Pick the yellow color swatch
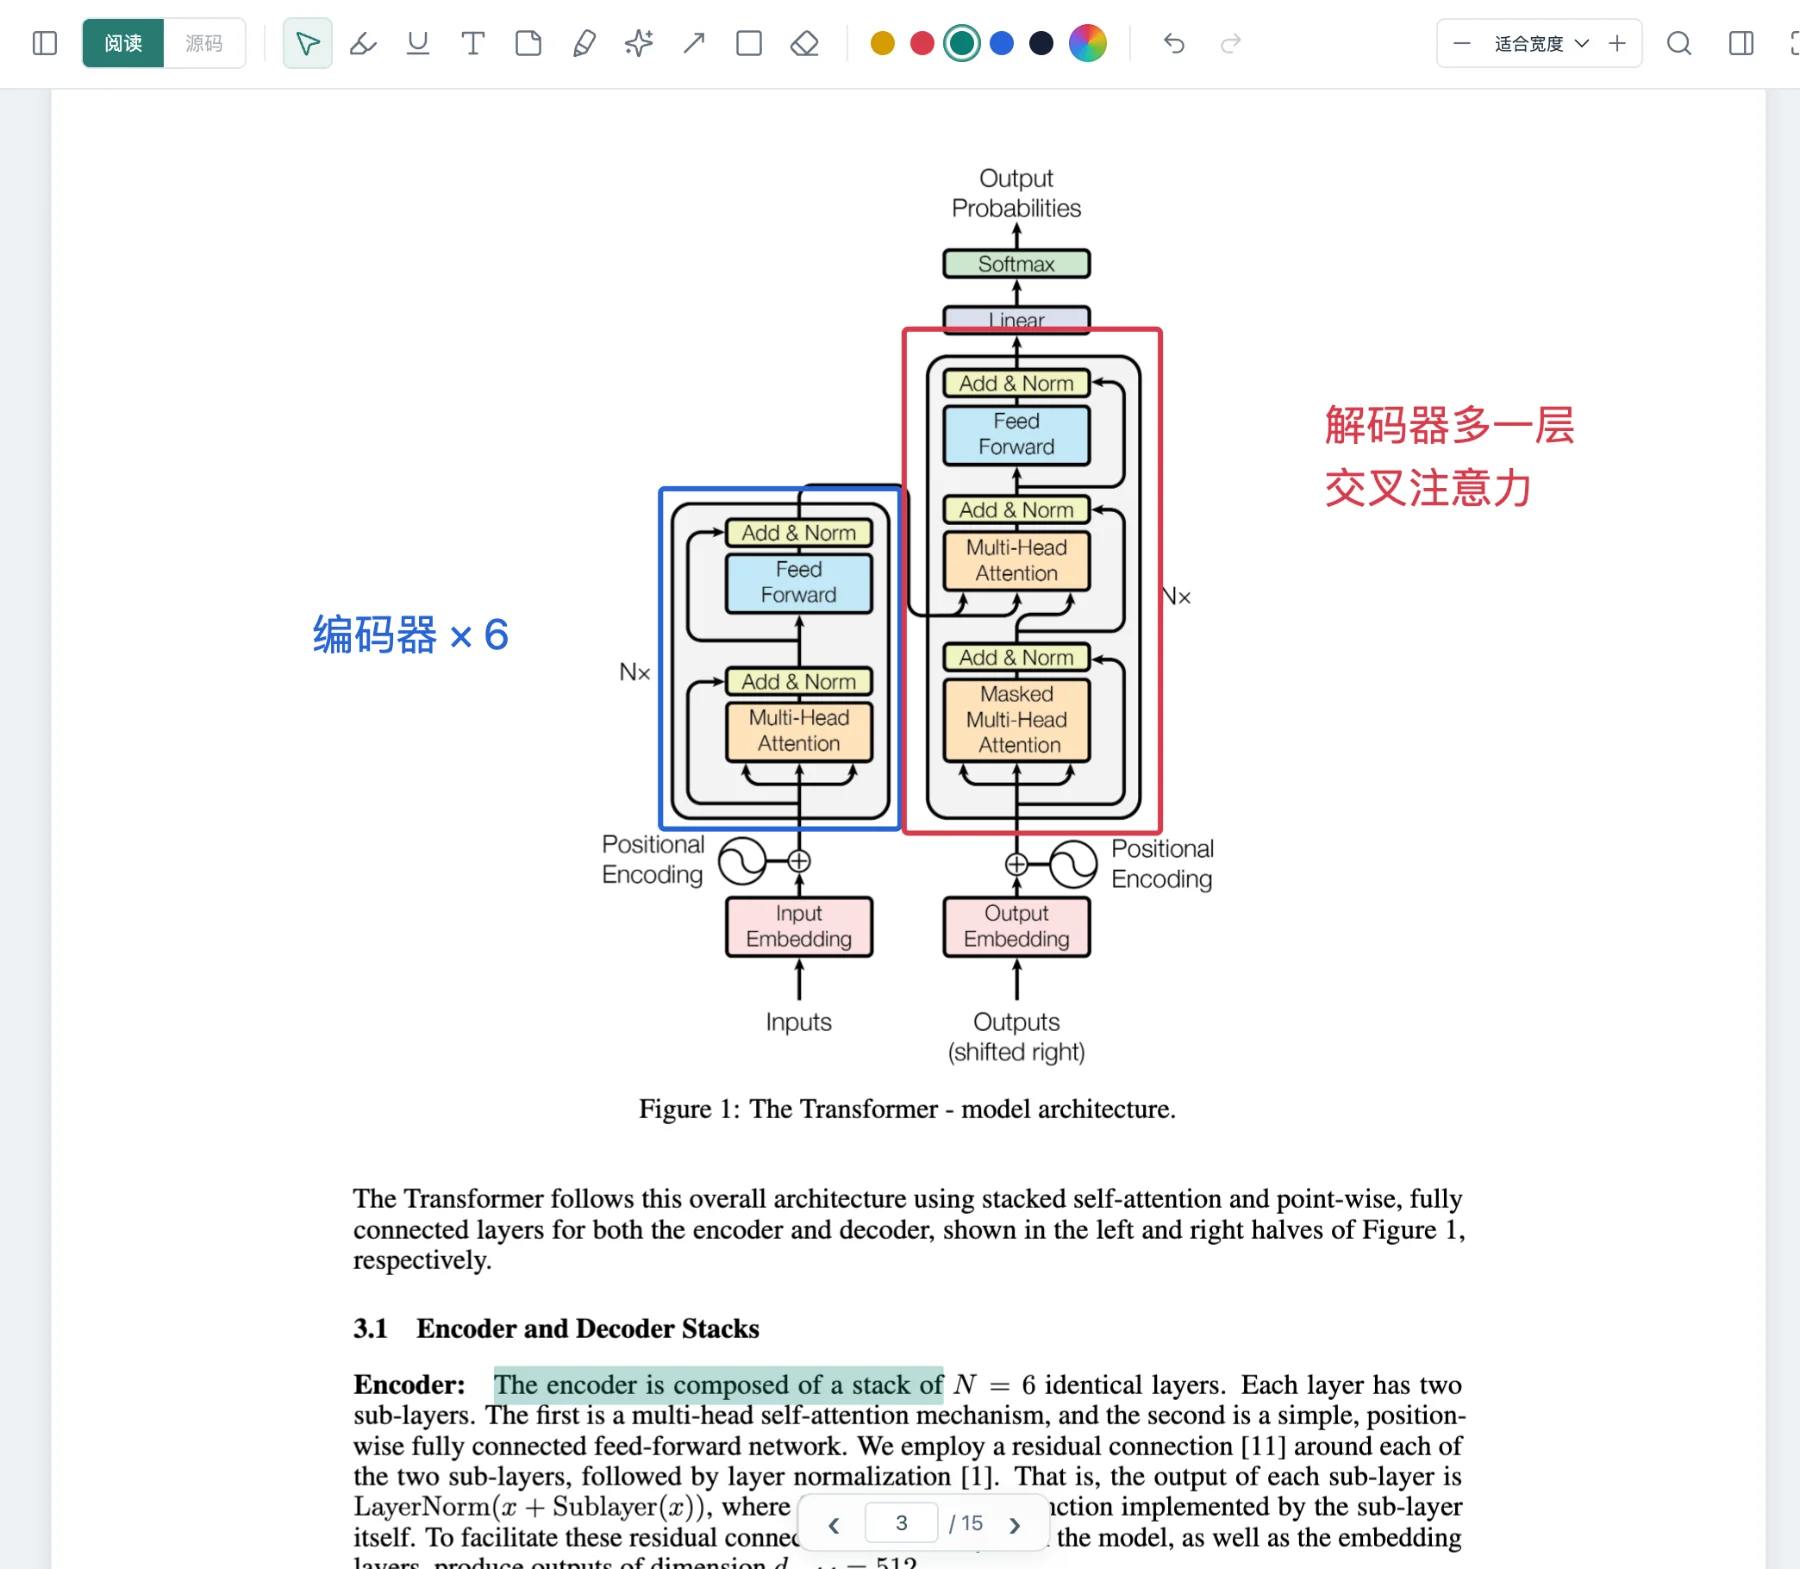The height and width of the screenshot is (1569, 1800). click(x=882, y=43)
